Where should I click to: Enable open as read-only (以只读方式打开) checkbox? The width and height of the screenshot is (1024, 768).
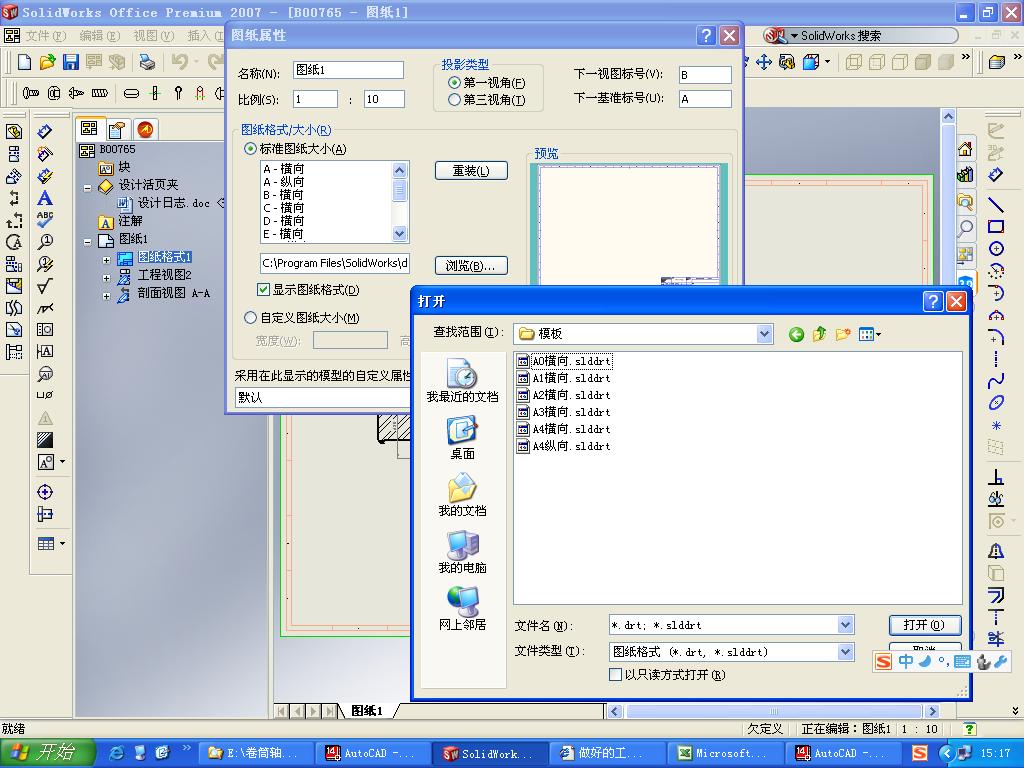[x=615, y=675]
